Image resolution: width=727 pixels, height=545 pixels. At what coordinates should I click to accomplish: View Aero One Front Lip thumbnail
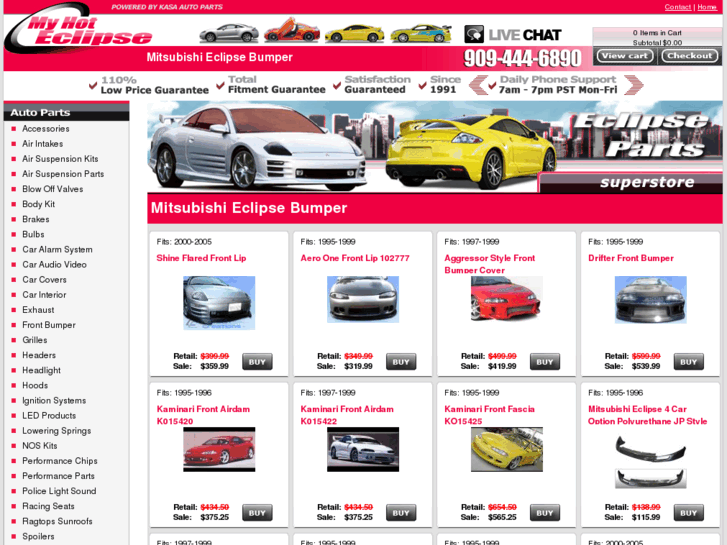click(x=363, y=299)
